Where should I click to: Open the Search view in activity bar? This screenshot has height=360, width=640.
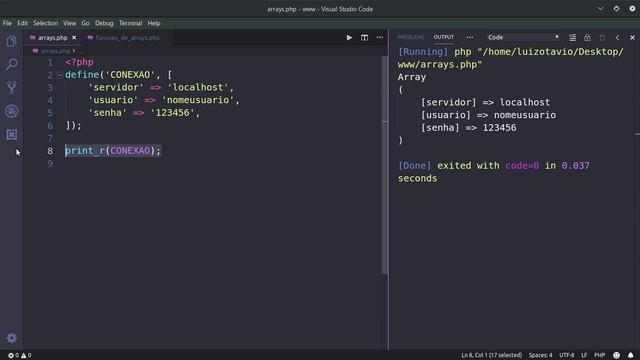(x=11, y=64)
